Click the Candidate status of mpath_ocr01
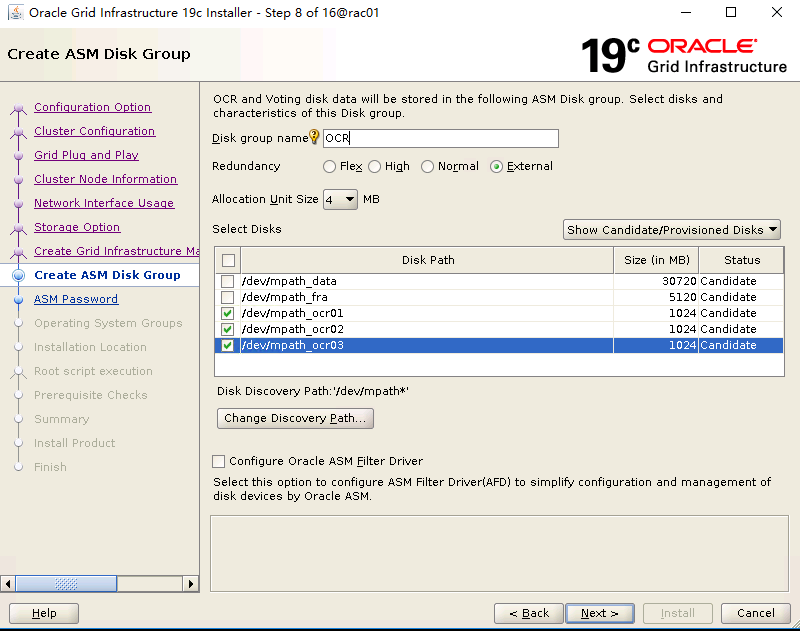800x631 pixels. [x=741, y=313]
